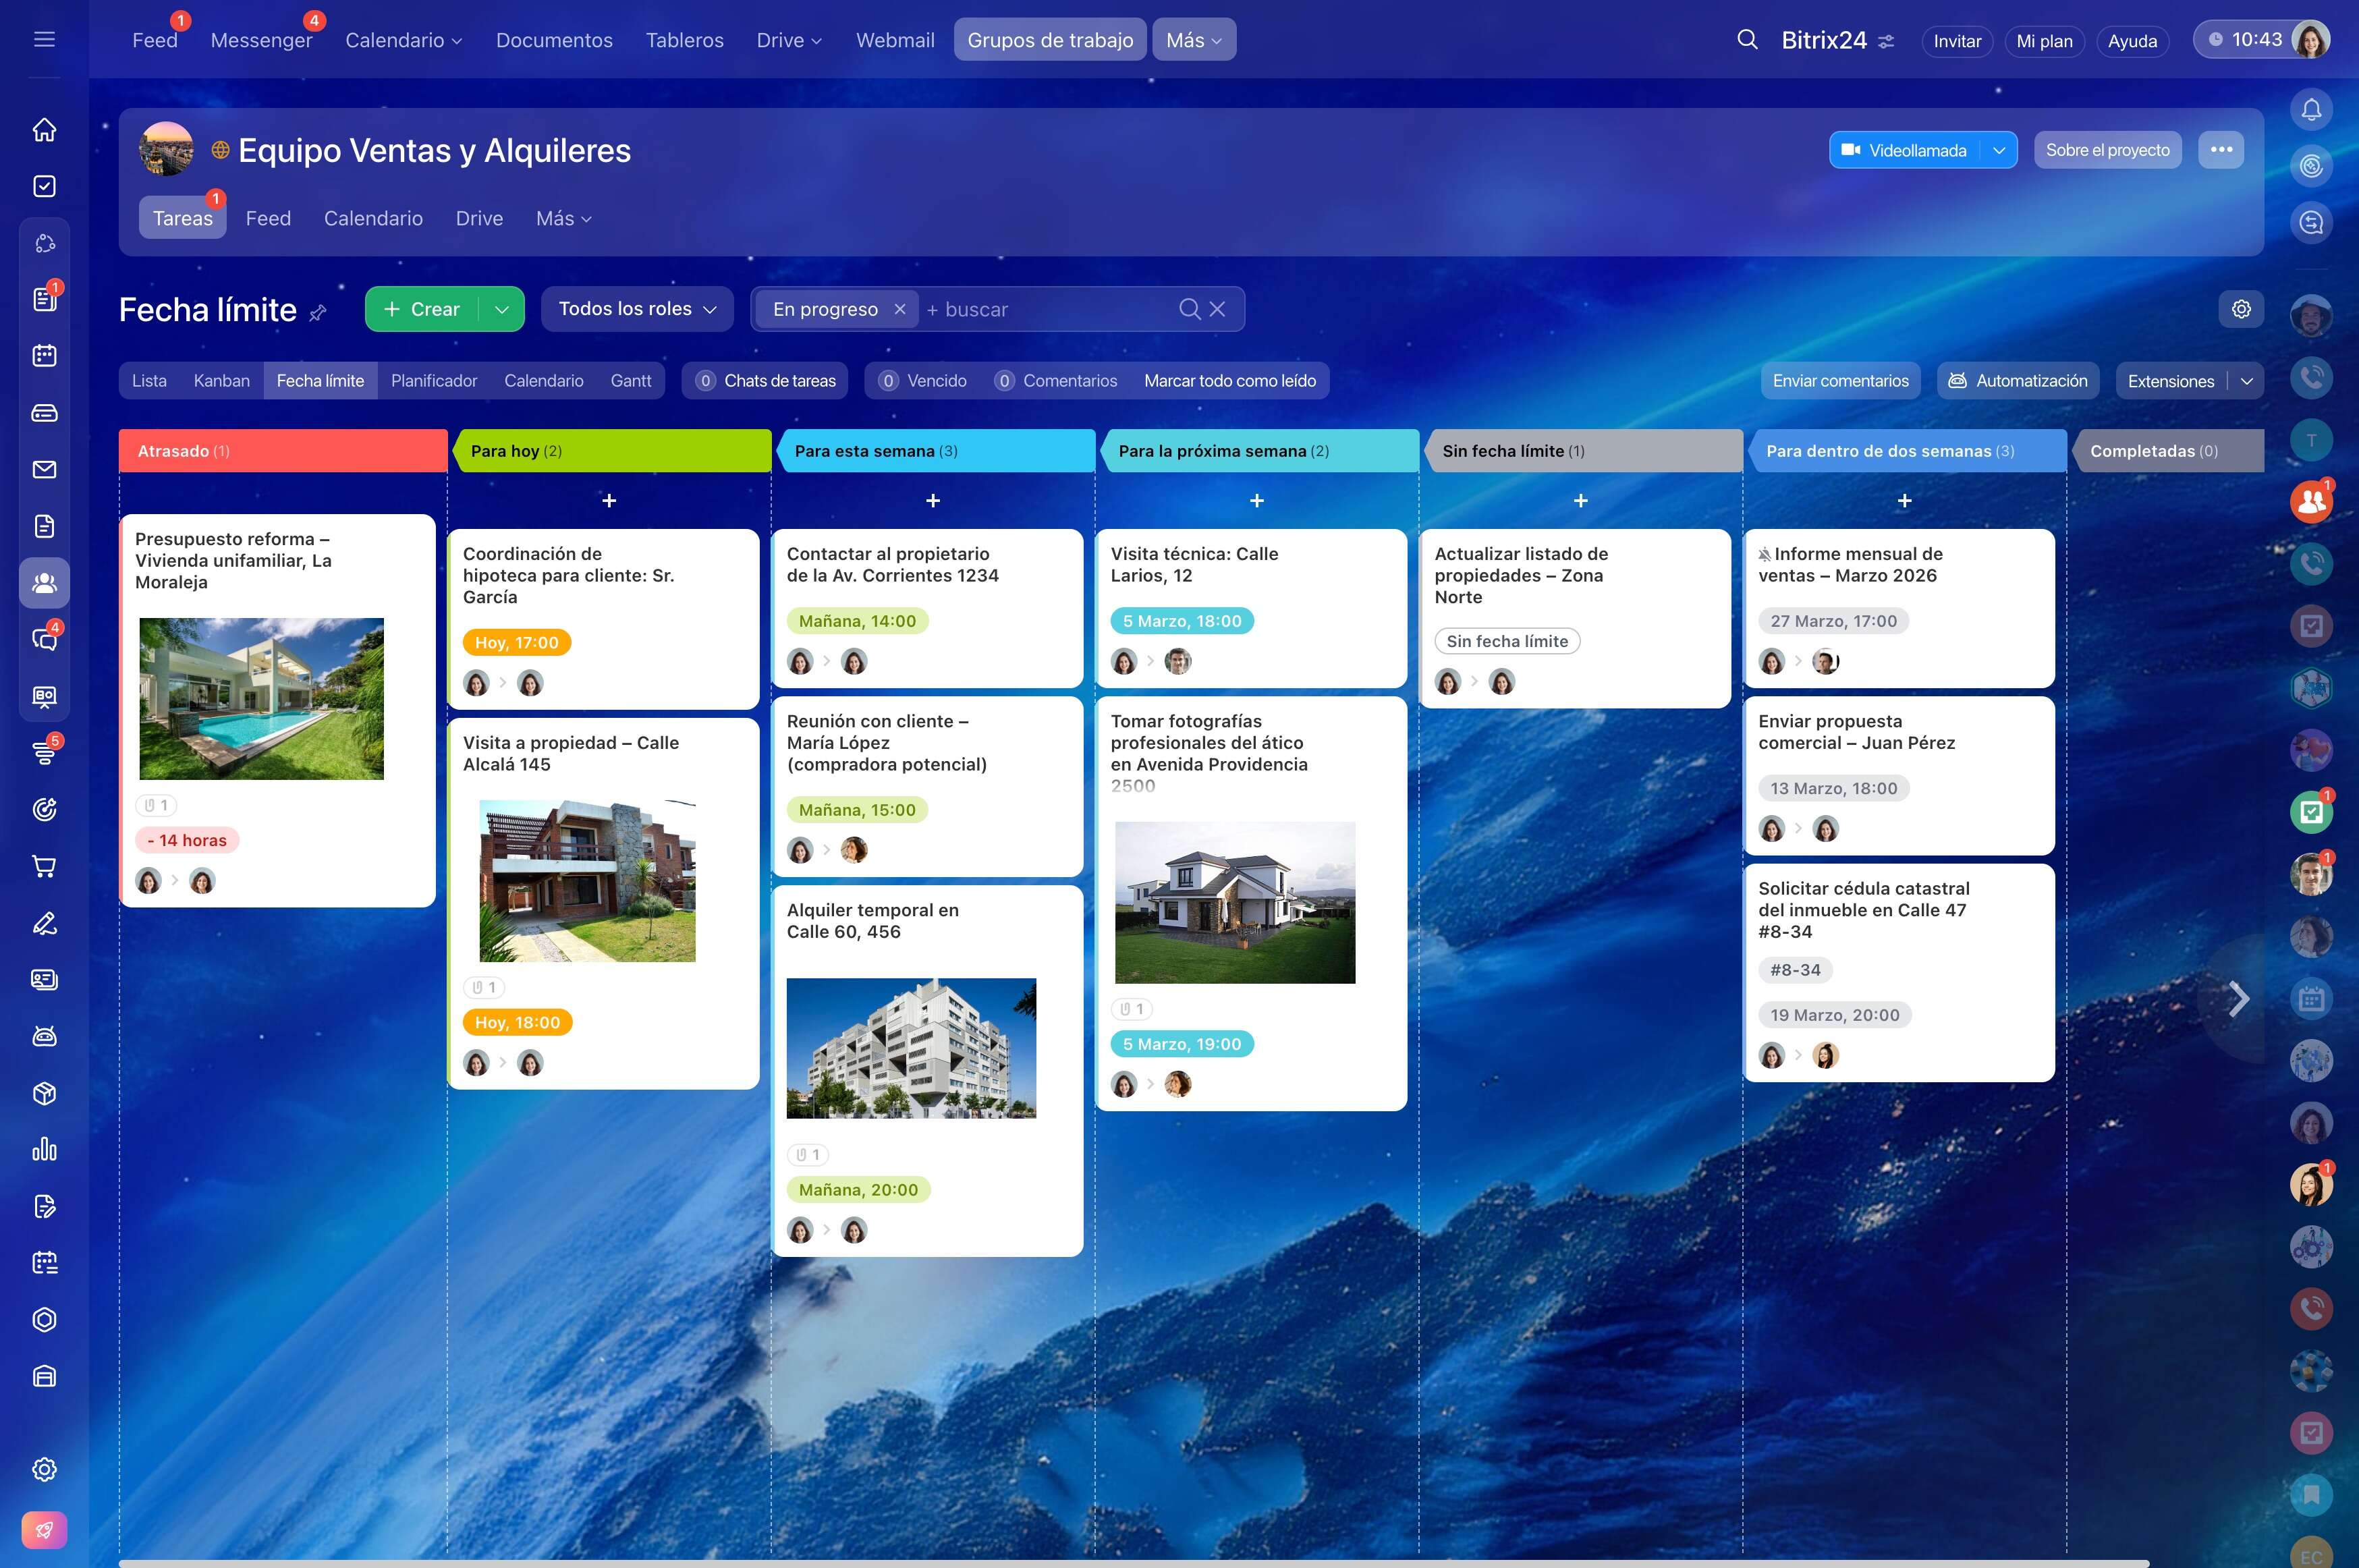This screenshot has height=1568, width=2359.
Task: Toggle the Vencido counter filter
Action: tap(923, 381)
